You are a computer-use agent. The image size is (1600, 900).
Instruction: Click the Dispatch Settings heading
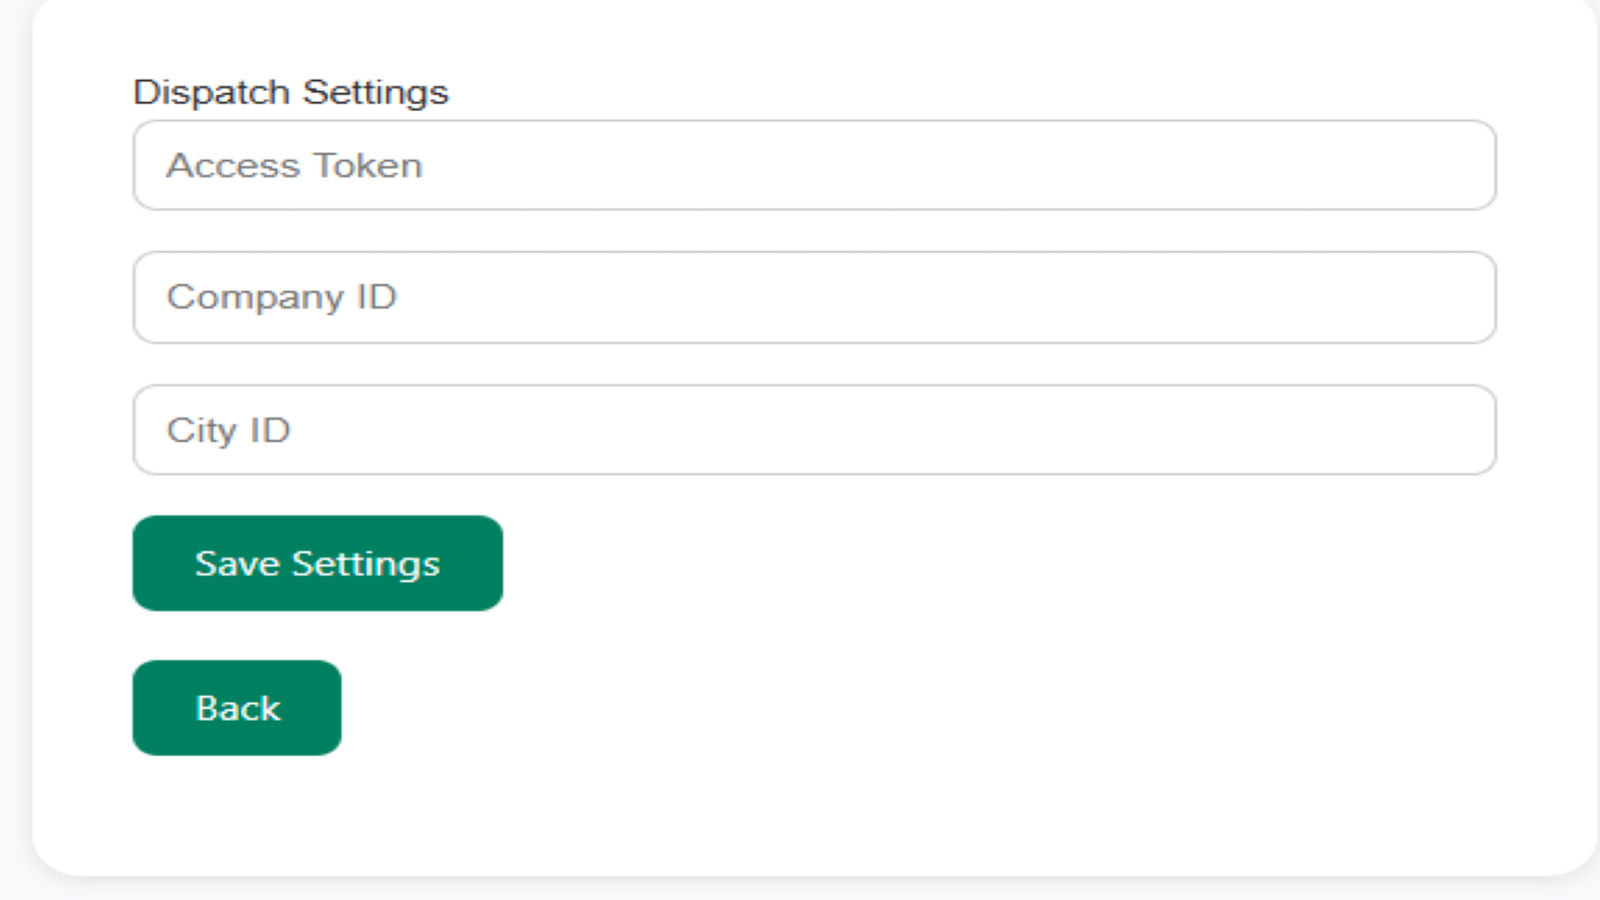click(x=291, y=91)
